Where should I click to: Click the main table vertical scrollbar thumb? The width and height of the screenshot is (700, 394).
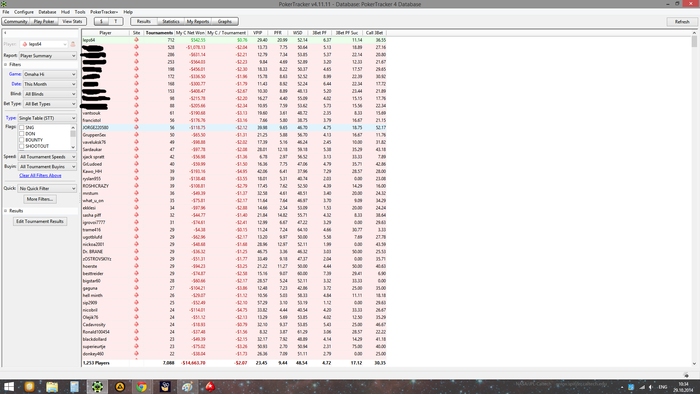[x=694, y=41]
